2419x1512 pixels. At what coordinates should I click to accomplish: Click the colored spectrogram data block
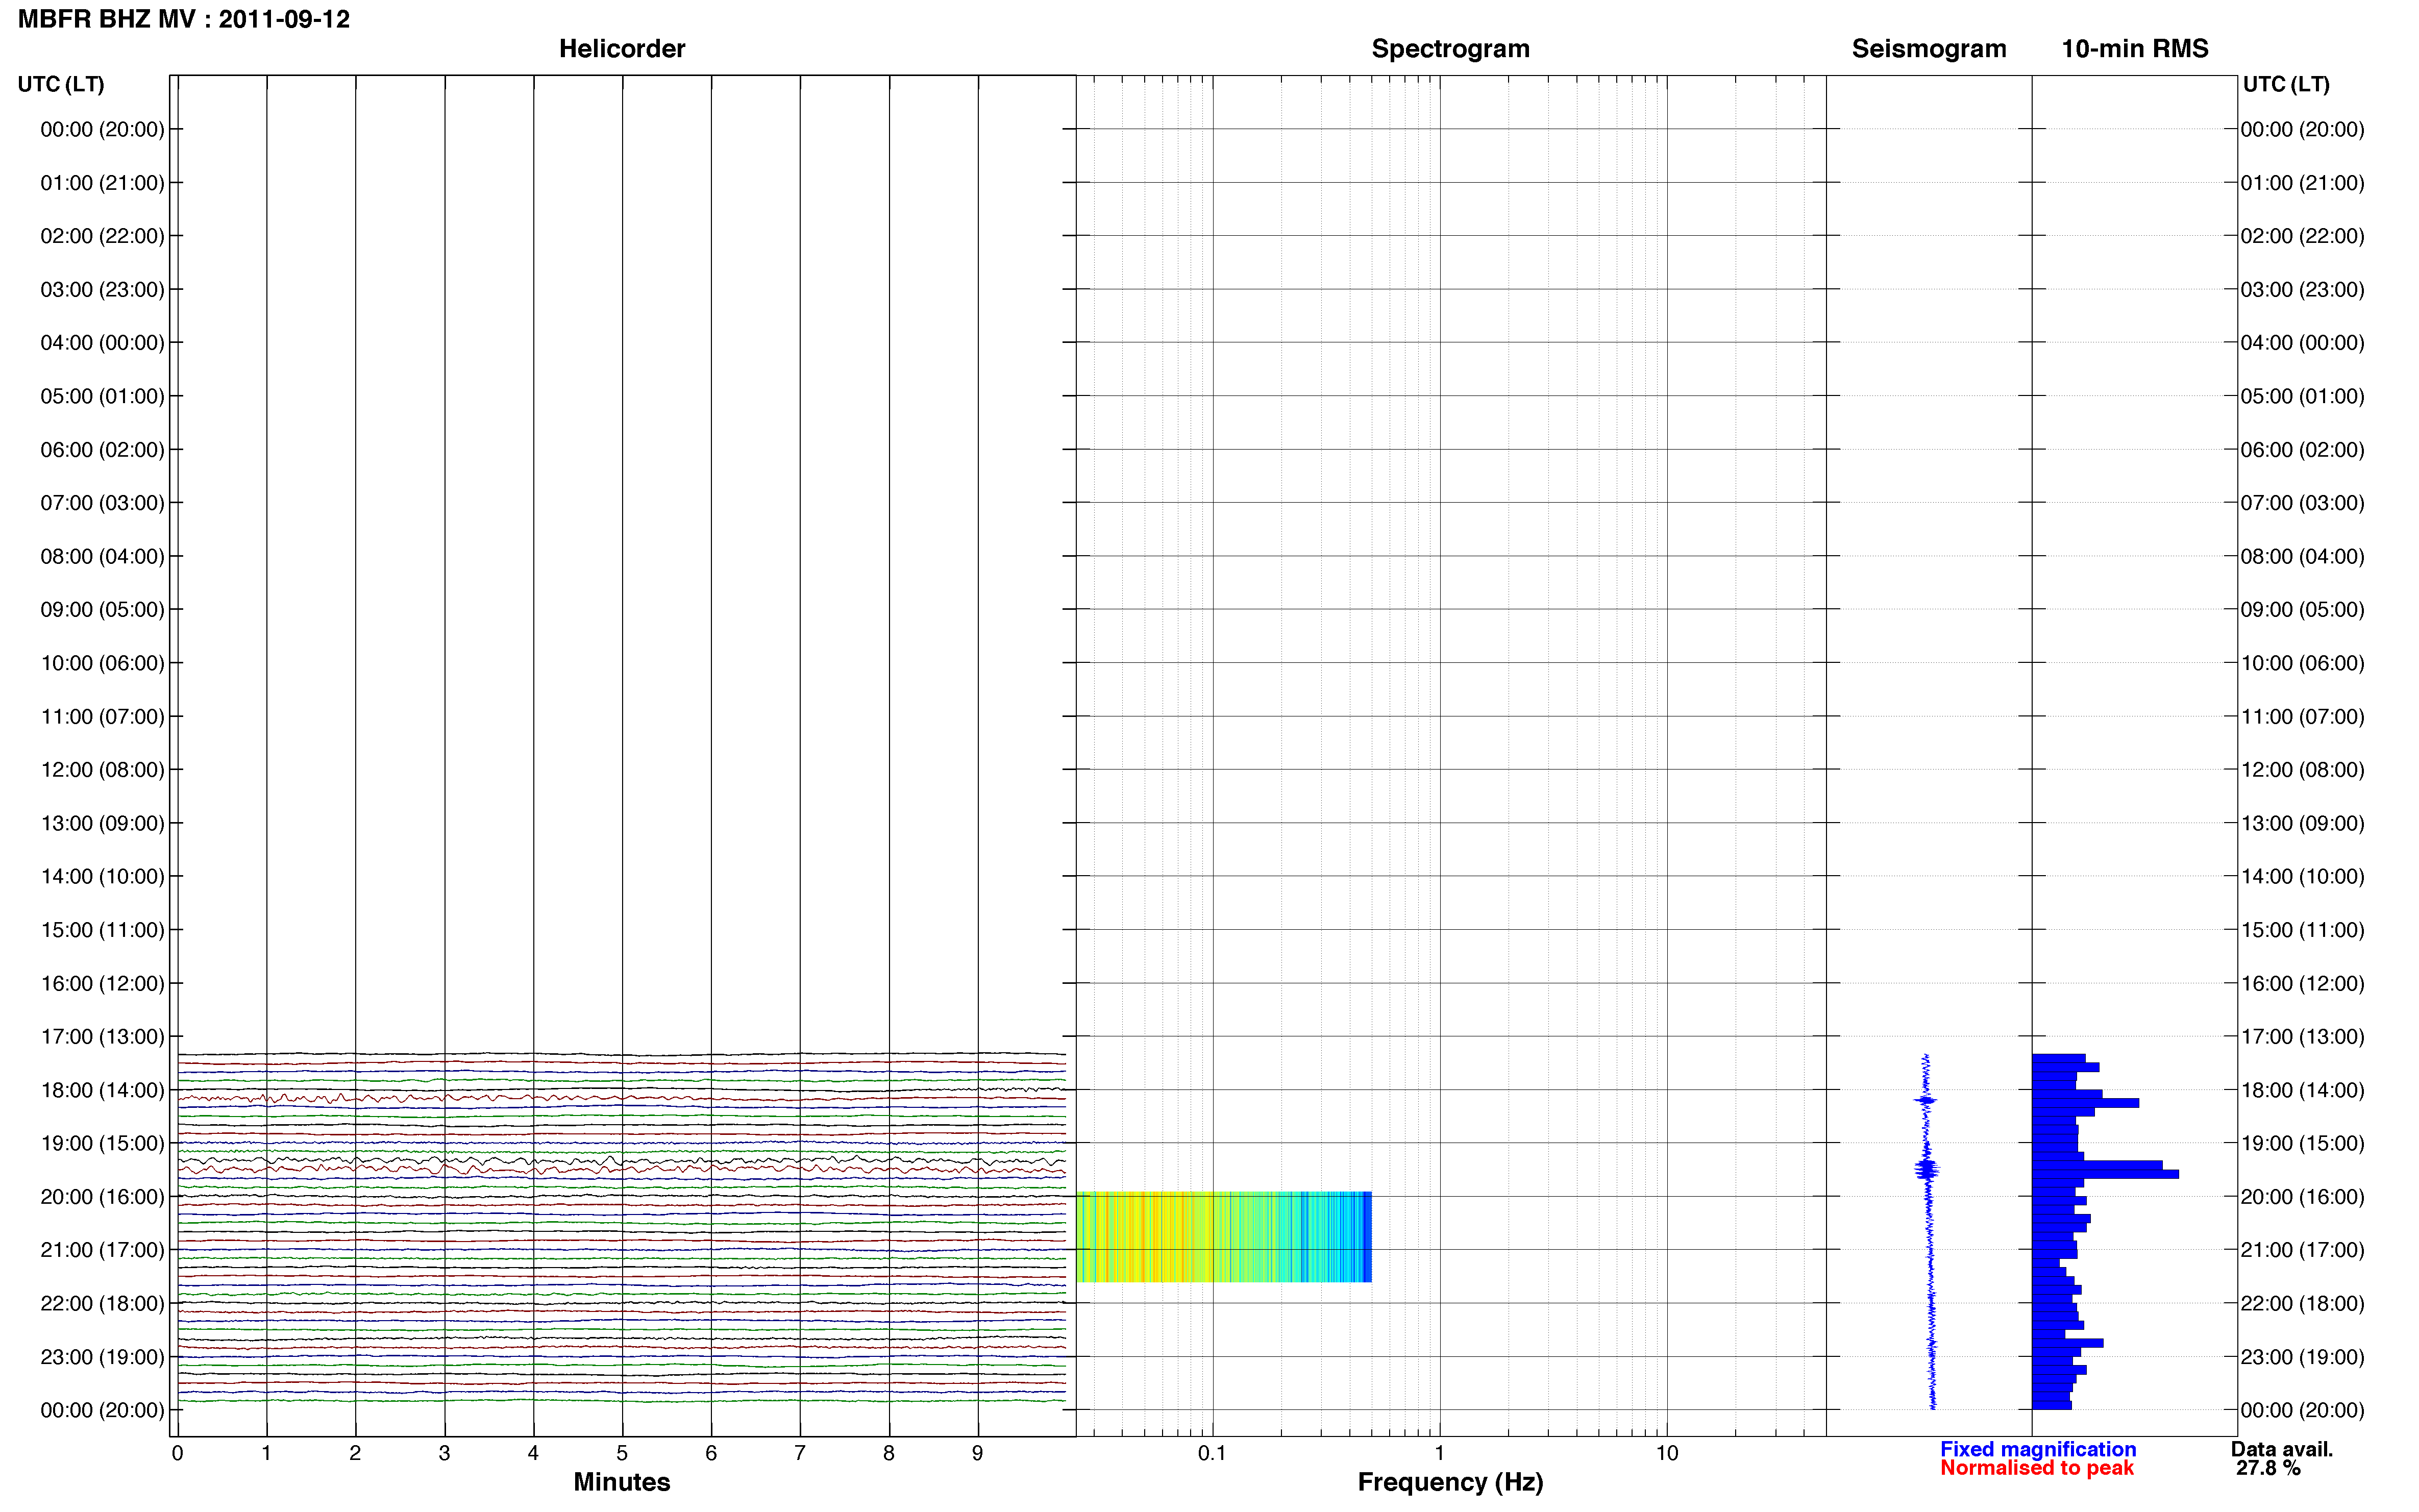(x=1223, y=1237)
